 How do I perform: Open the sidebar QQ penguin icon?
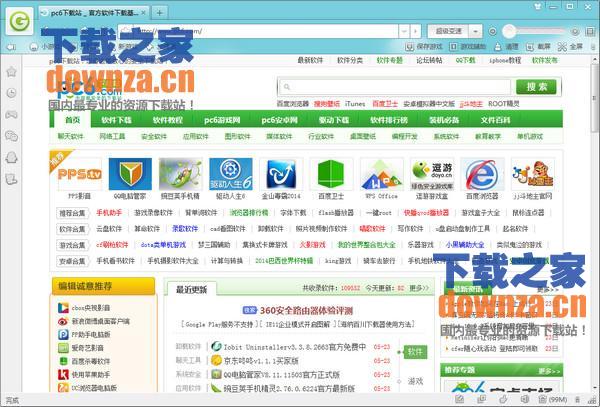click(11, 157)
